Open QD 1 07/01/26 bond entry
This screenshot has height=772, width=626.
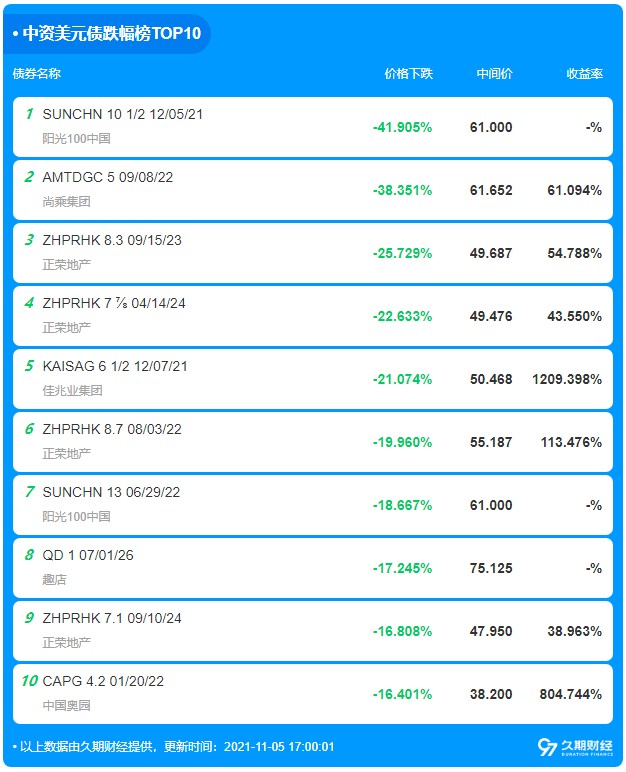[x=88, y=555]
